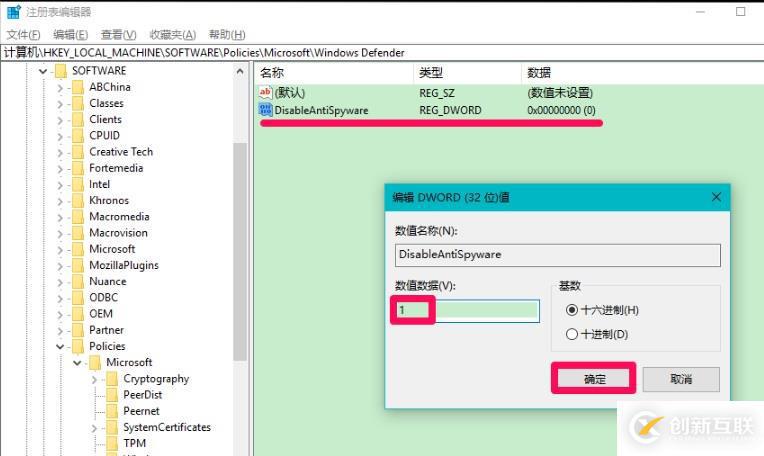Select the Nuance folder icon
The image size is (764, 456).
click(77, 282)
